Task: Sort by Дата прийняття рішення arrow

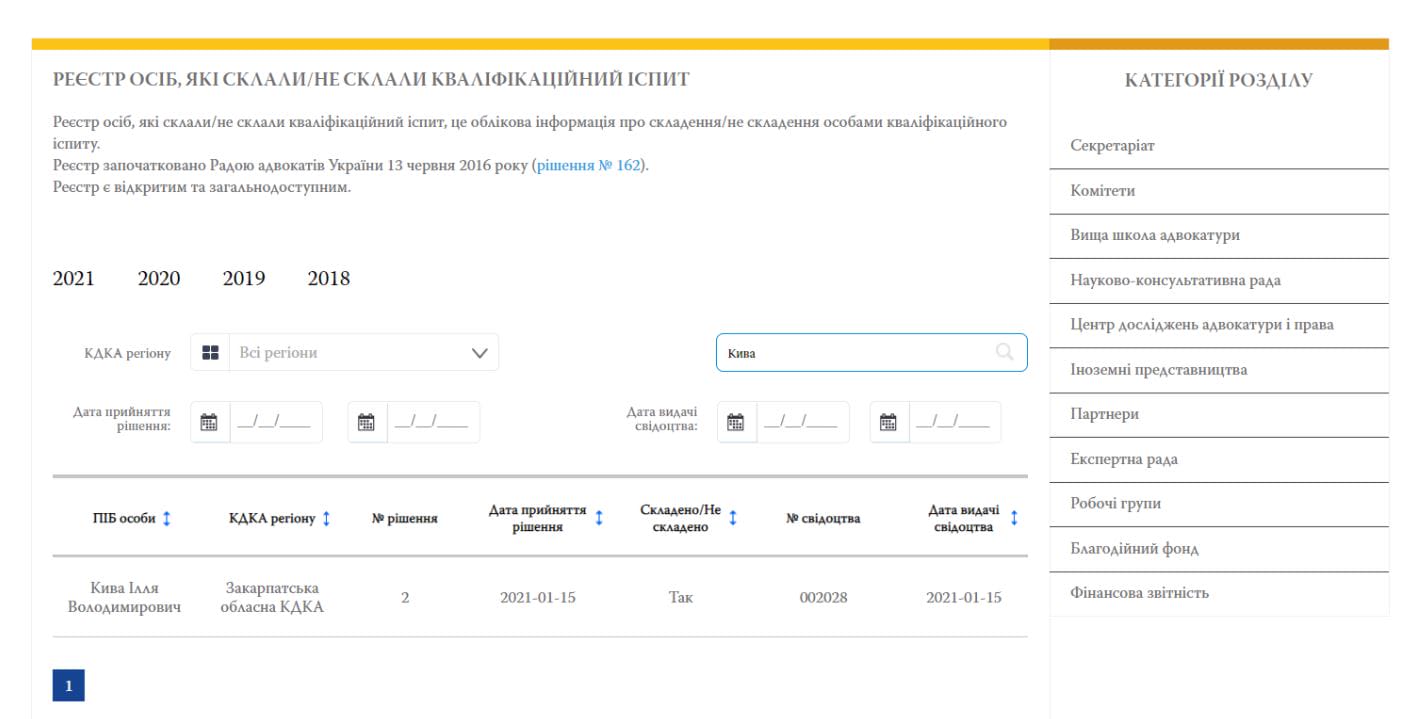Action: coord(599,518)
